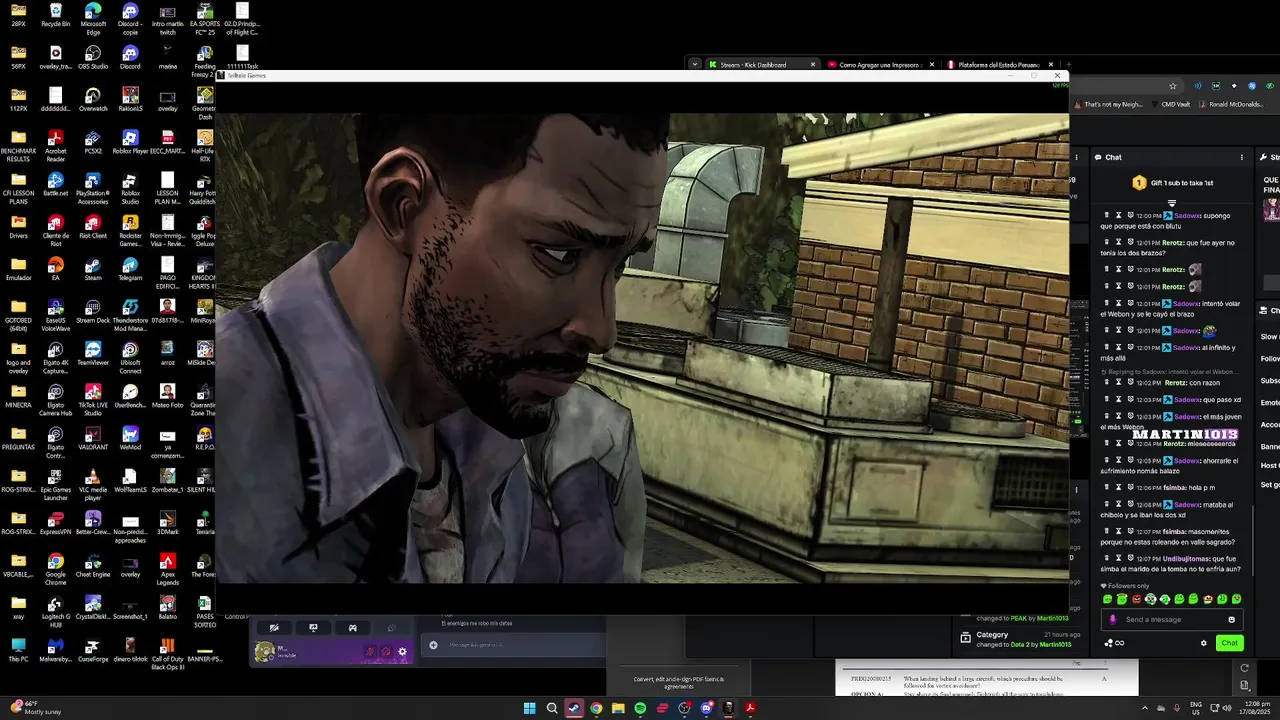The width and height of the screenshot is (1280, 720).
Task: Open VLC media player shortcut
Action: 93,484
